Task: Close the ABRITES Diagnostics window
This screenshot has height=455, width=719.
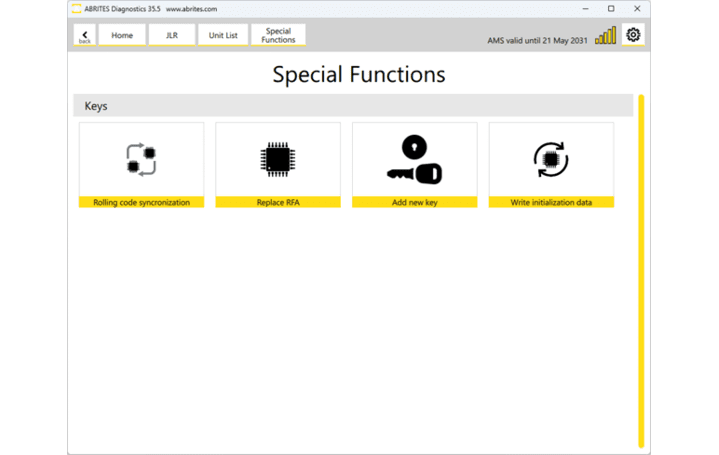Action: pos(637,9)
